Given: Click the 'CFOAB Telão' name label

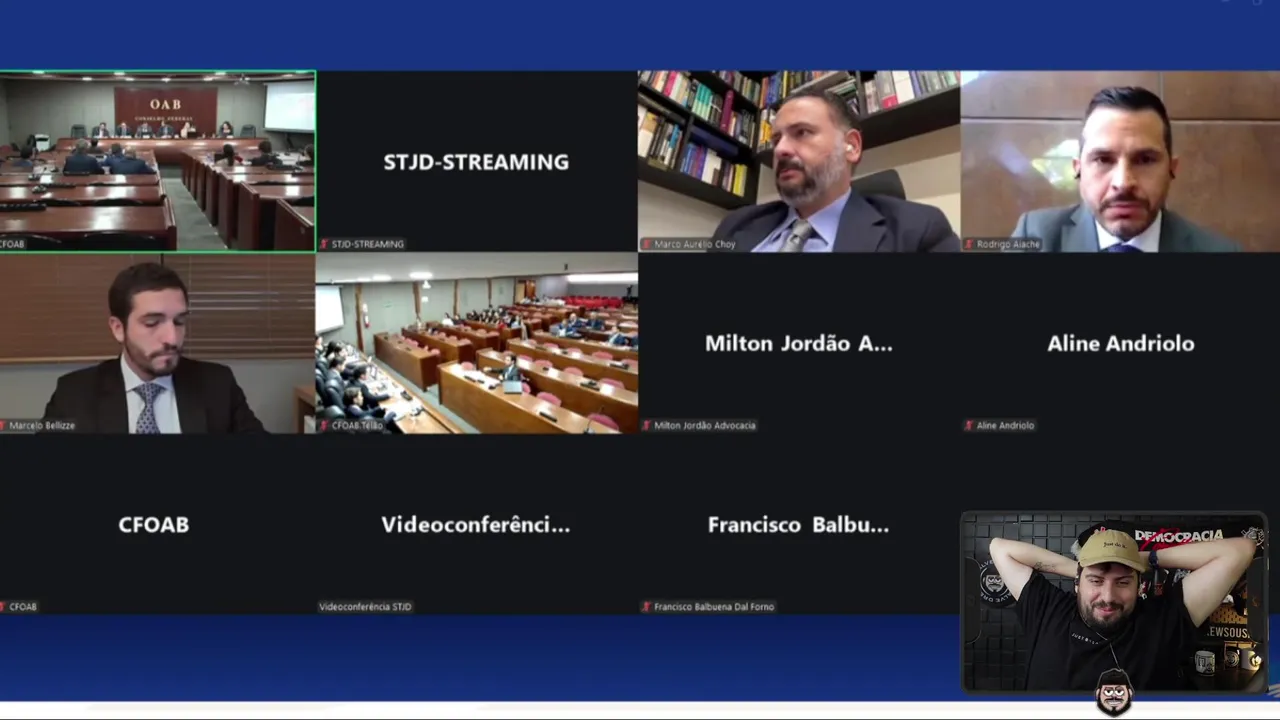Looking at the screenshot, I should tap(357, 426).
